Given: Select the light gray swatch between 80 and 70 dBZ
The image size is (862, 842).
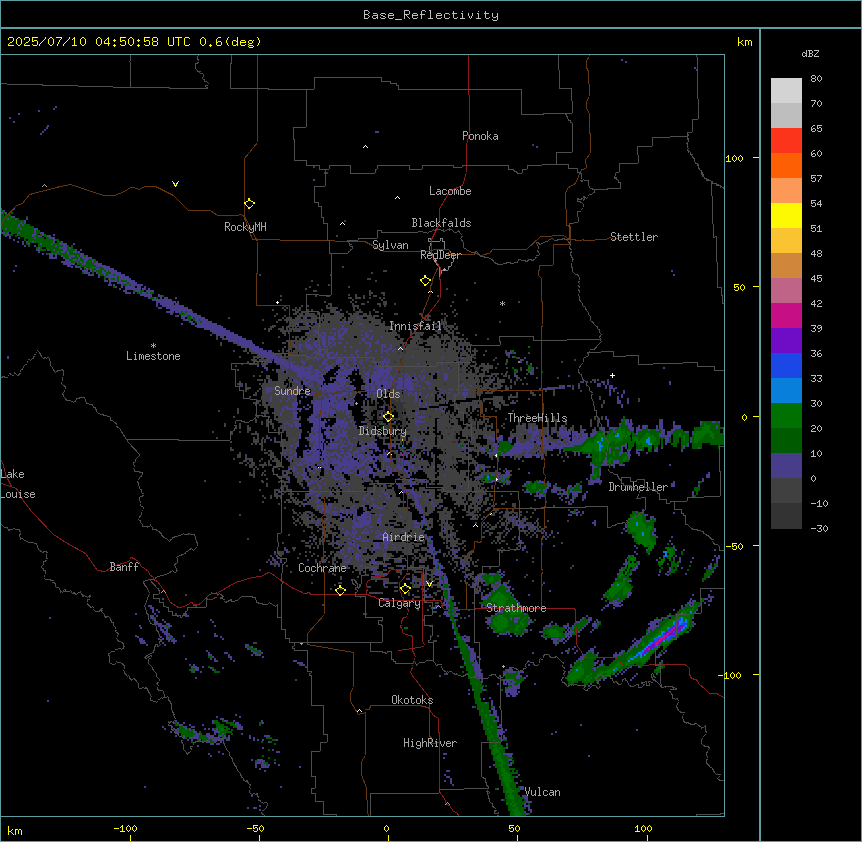Looking at the screenshot, I should [786, 91].
